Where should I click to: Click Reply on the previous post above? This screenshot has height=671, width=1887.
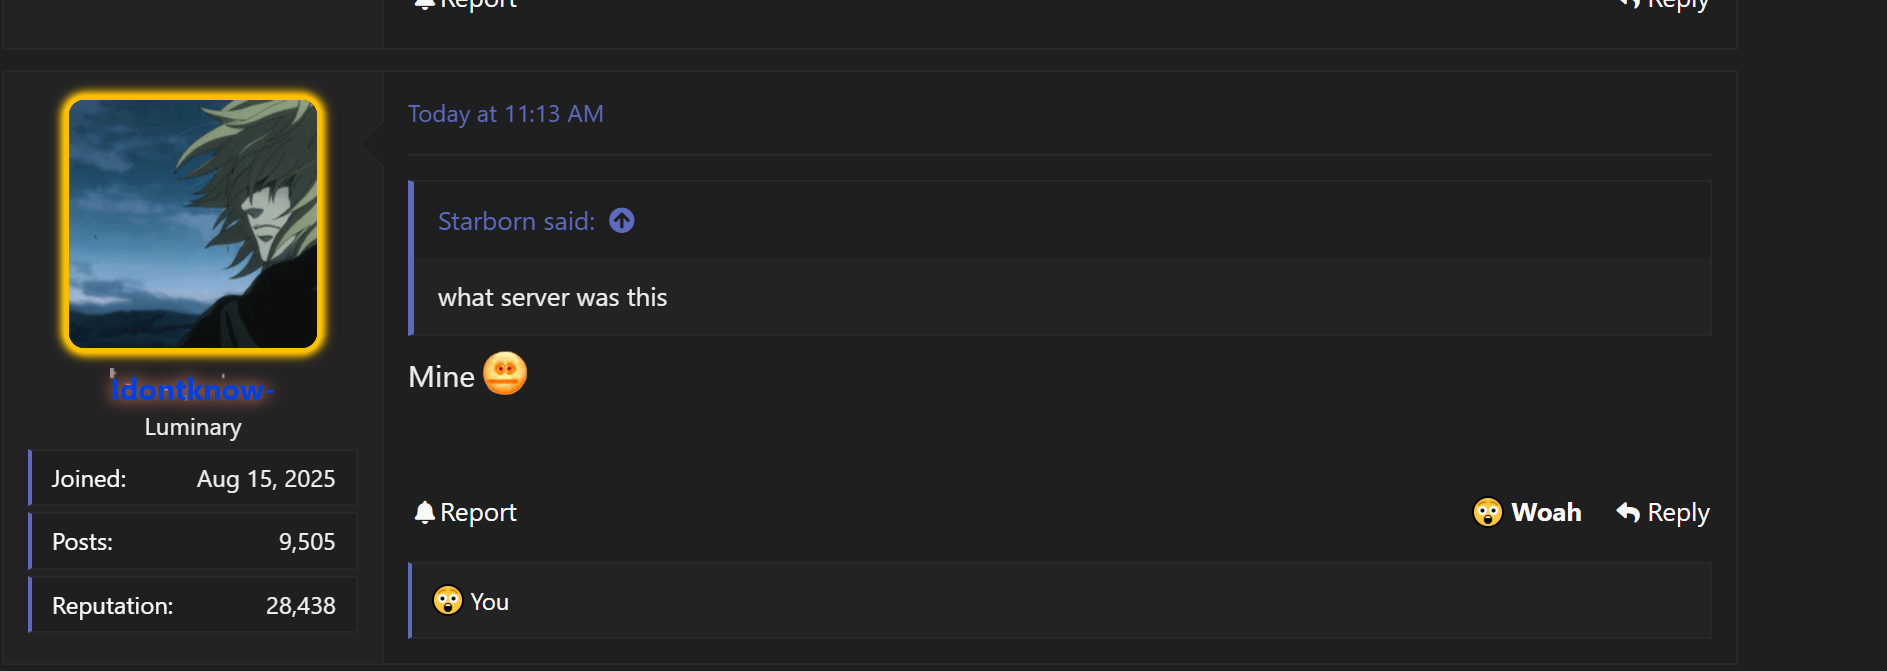1677,5
